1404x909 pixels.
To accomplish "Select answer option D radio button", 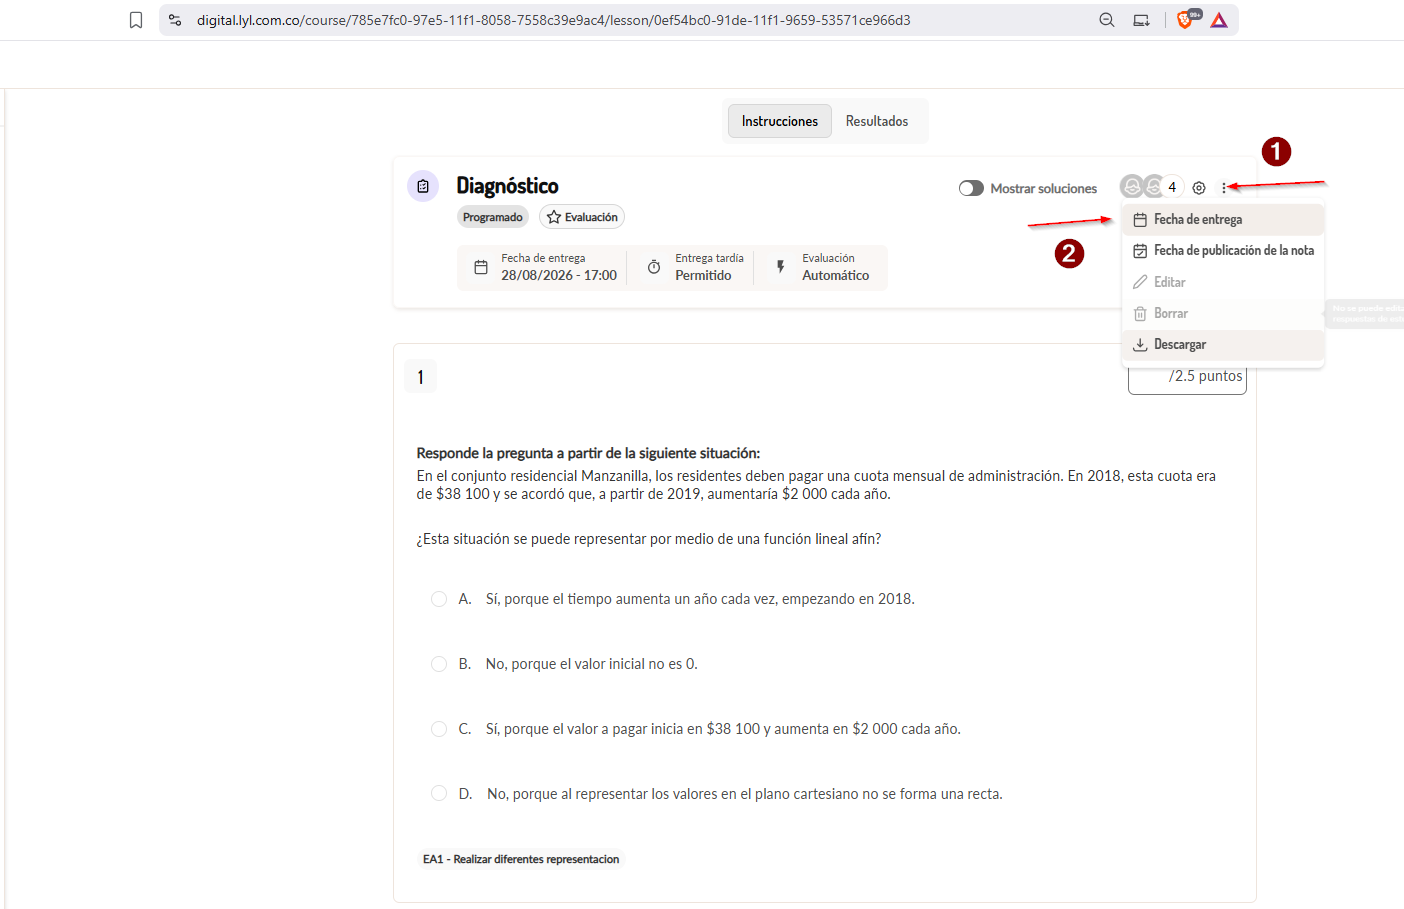I will (x=439, y=793).
